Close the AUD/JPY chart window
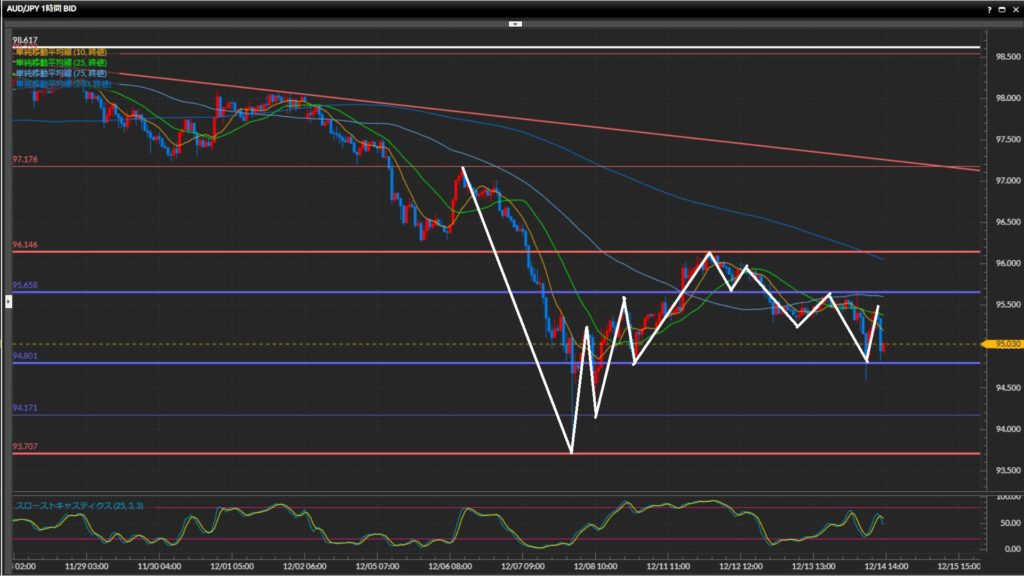The image size is (1024, 576). [x=1014, y=8]
